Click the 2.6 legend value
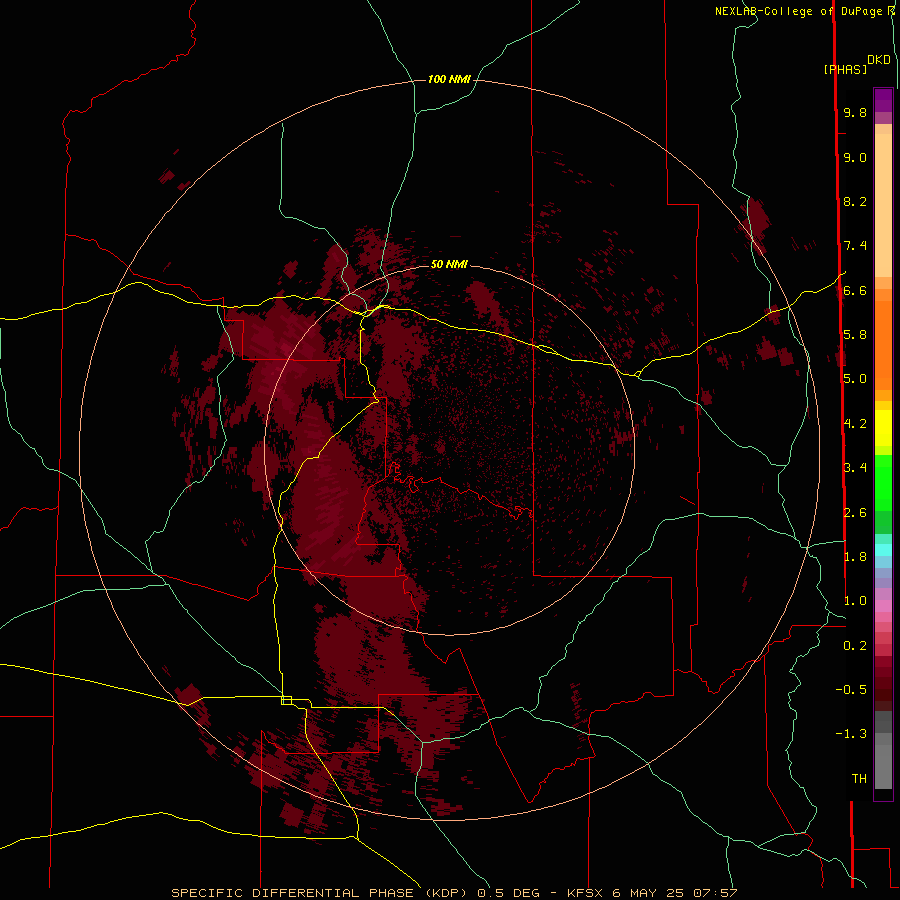The height and width of the screenshot is (900, 900). (855, 512)
